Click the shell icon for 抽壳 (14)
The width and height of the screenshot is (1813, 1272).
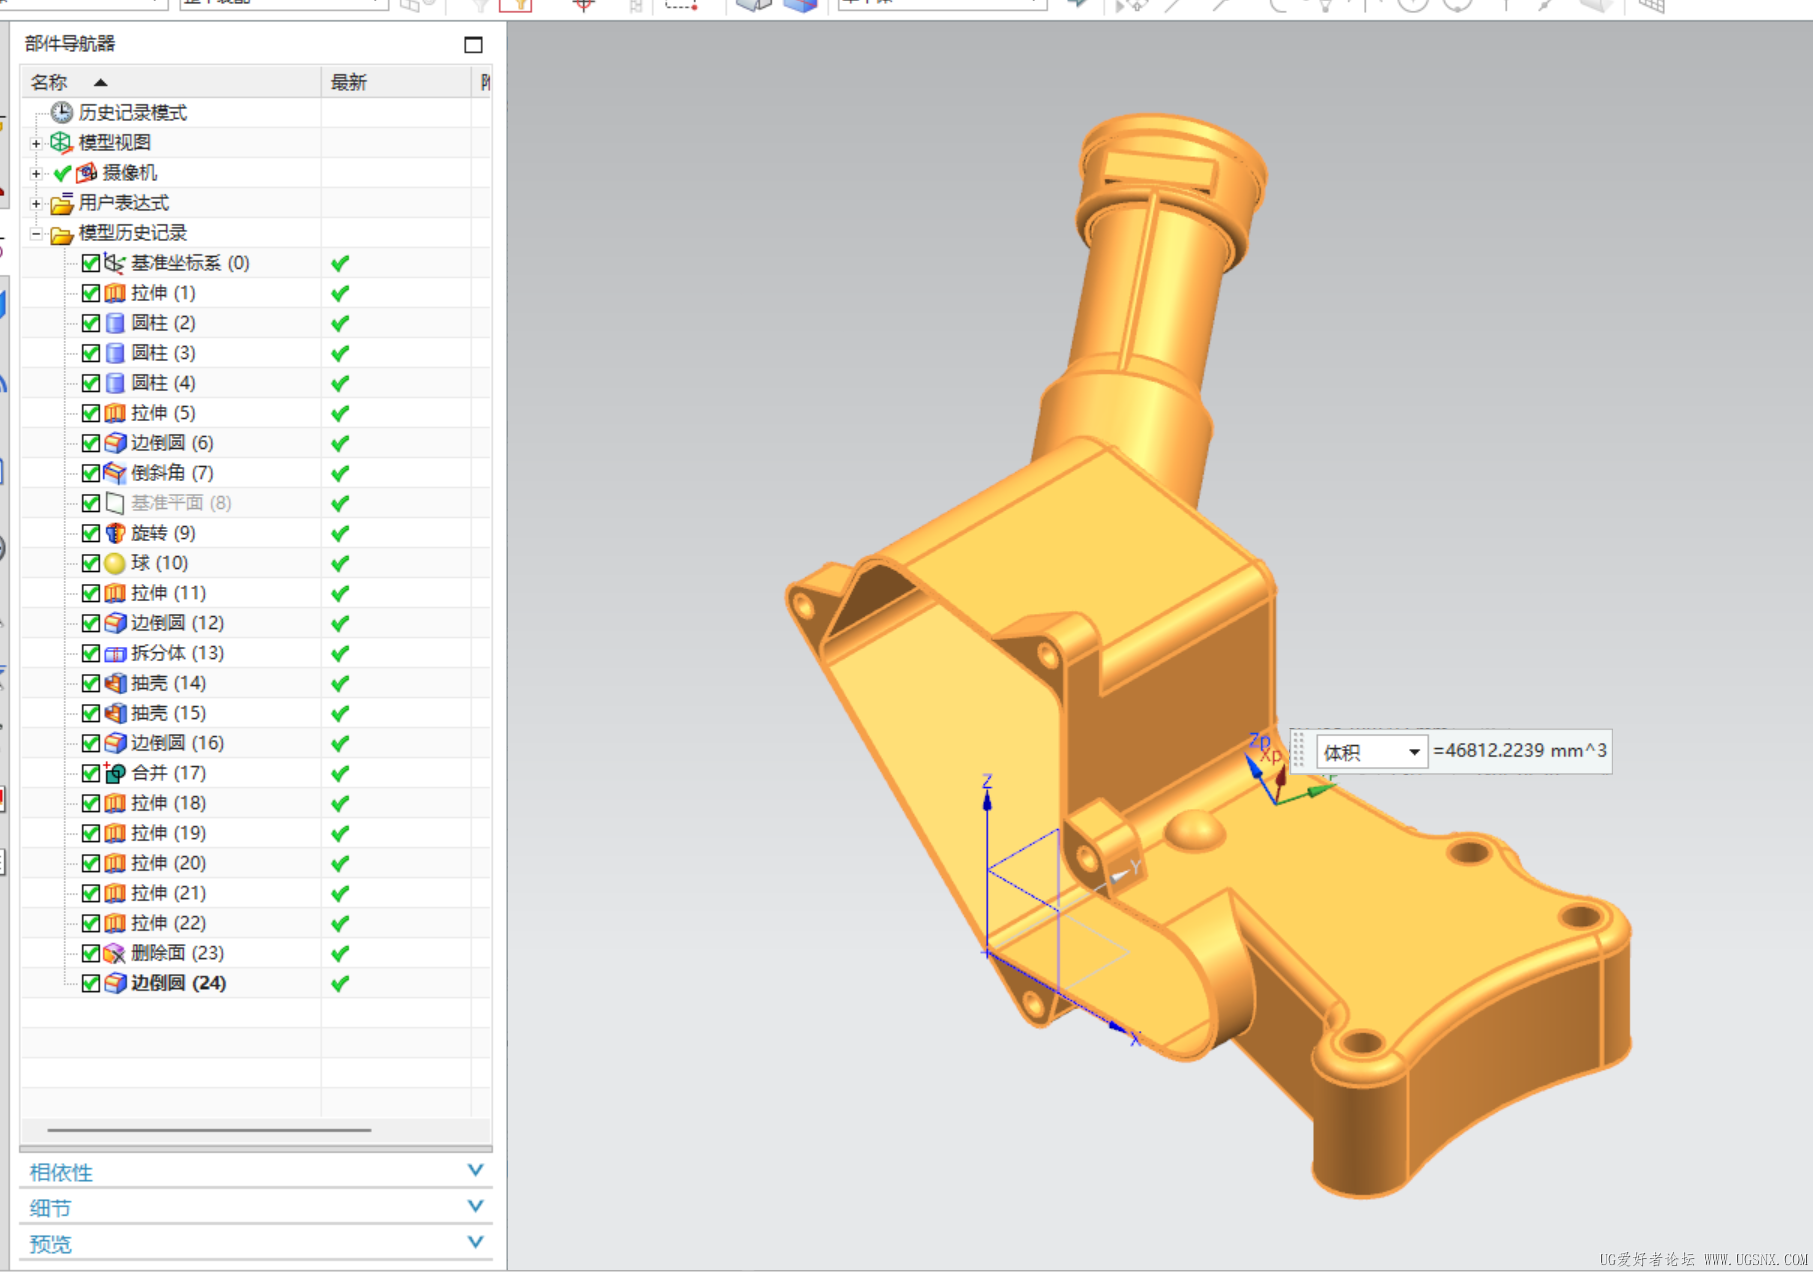(115, 683)
